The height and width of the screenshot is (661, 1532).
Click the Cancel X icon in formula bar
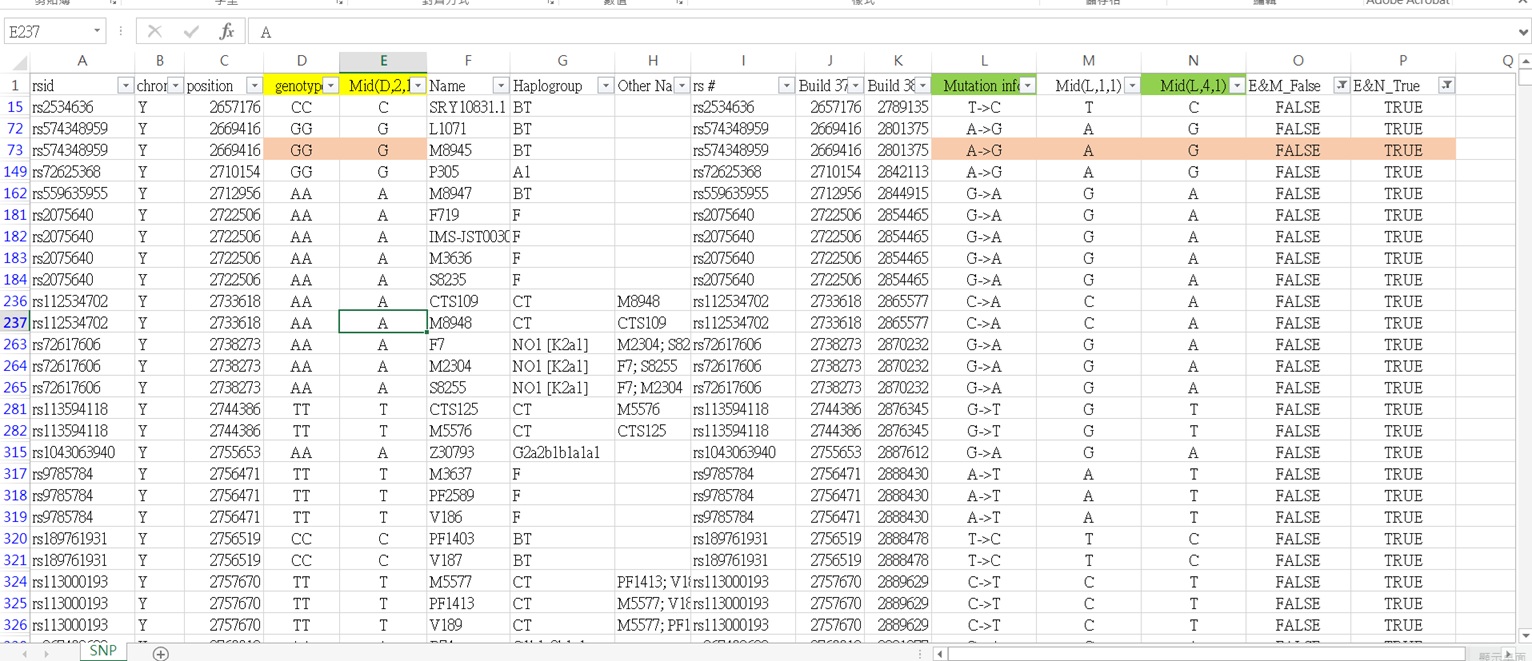155,32
